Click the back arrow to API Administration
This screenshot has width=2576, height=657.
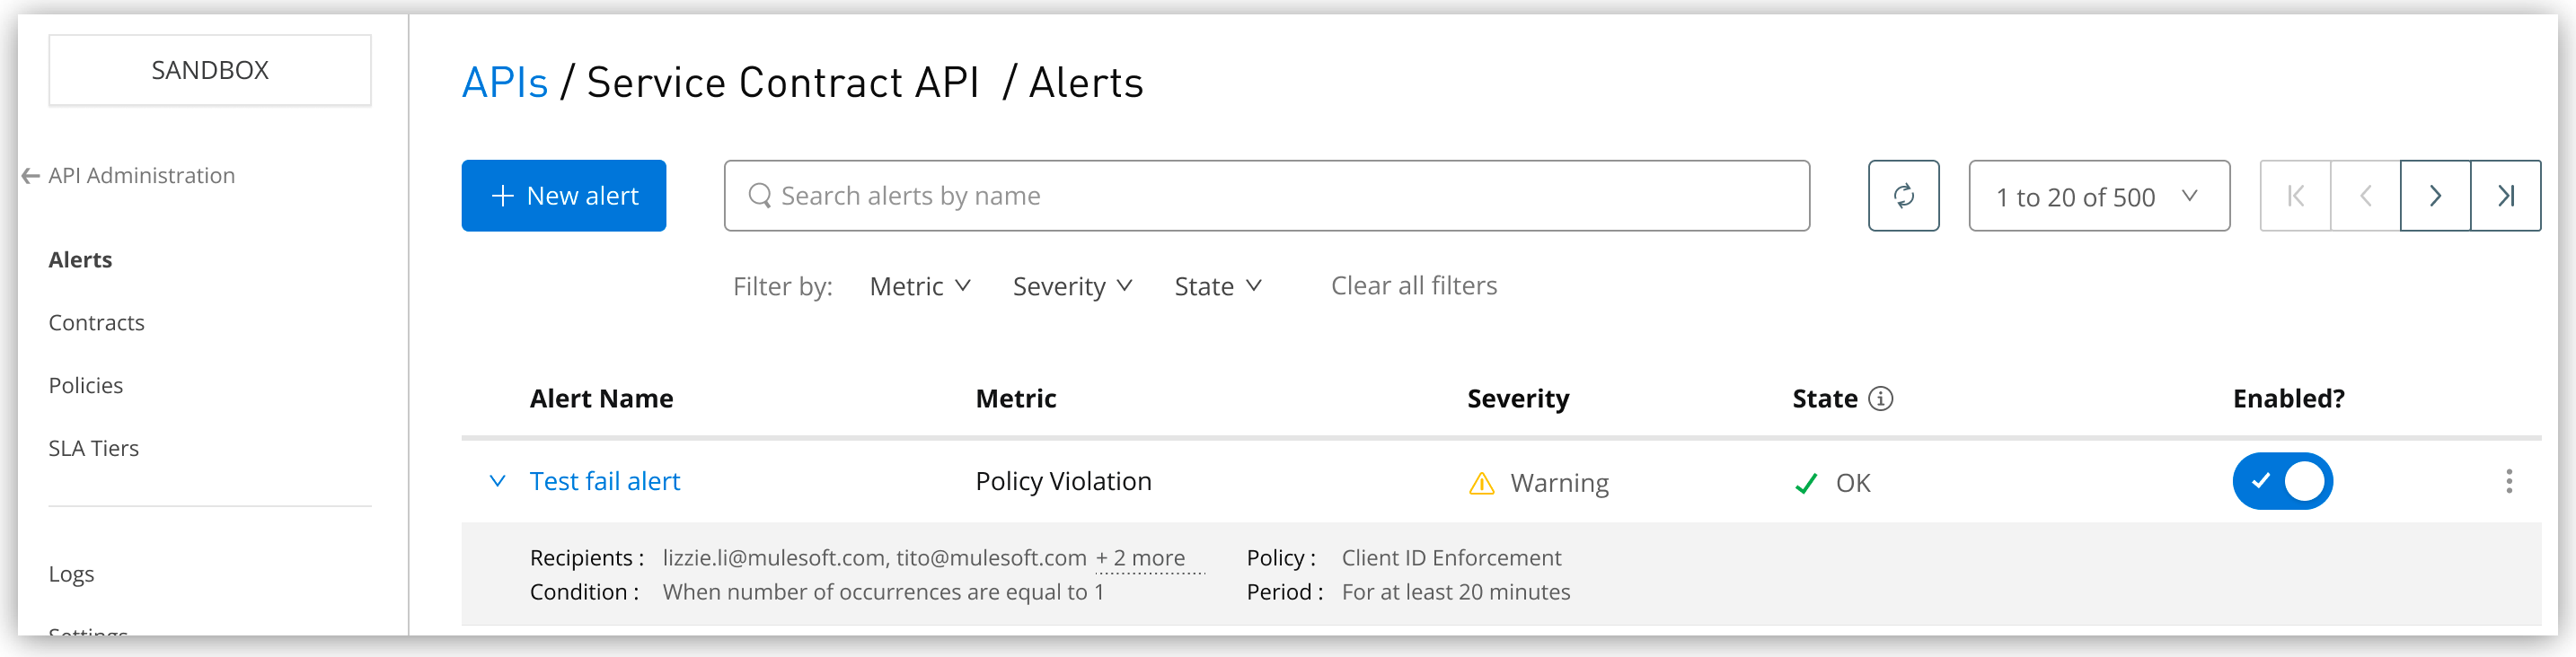pos(26,176)
